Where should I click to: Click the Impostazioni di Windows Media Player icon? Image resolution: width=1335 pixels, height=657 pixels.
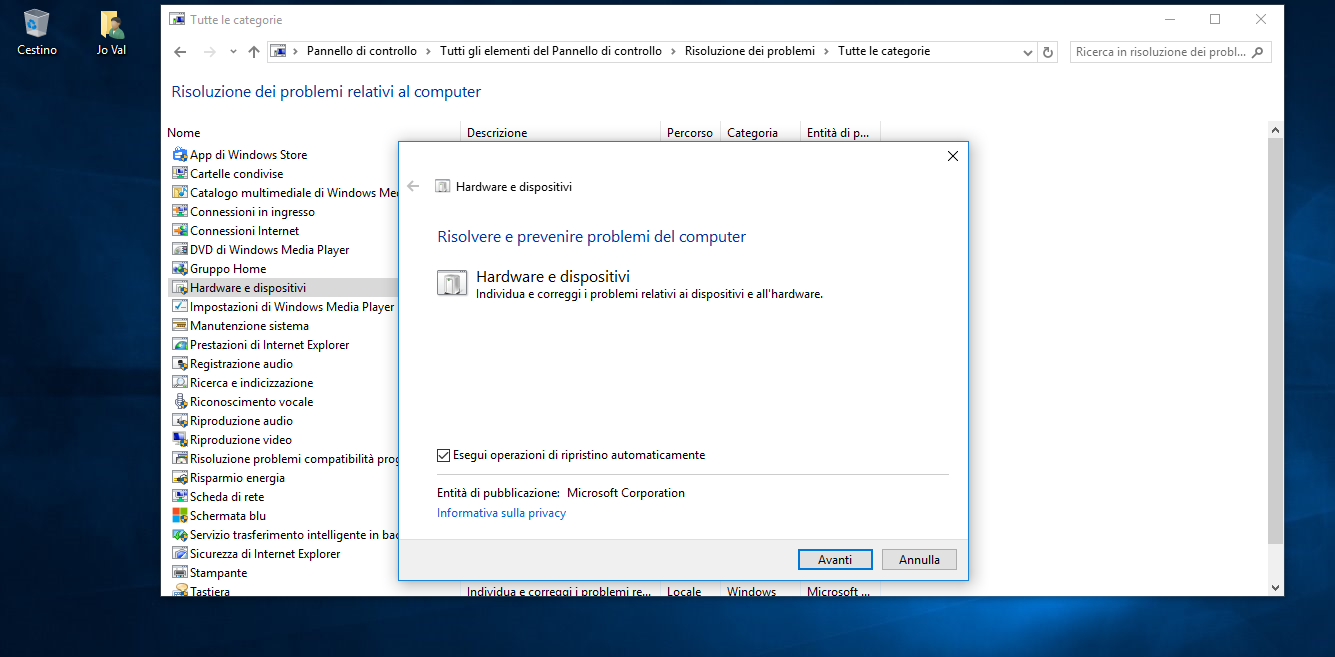pos(180,307)
